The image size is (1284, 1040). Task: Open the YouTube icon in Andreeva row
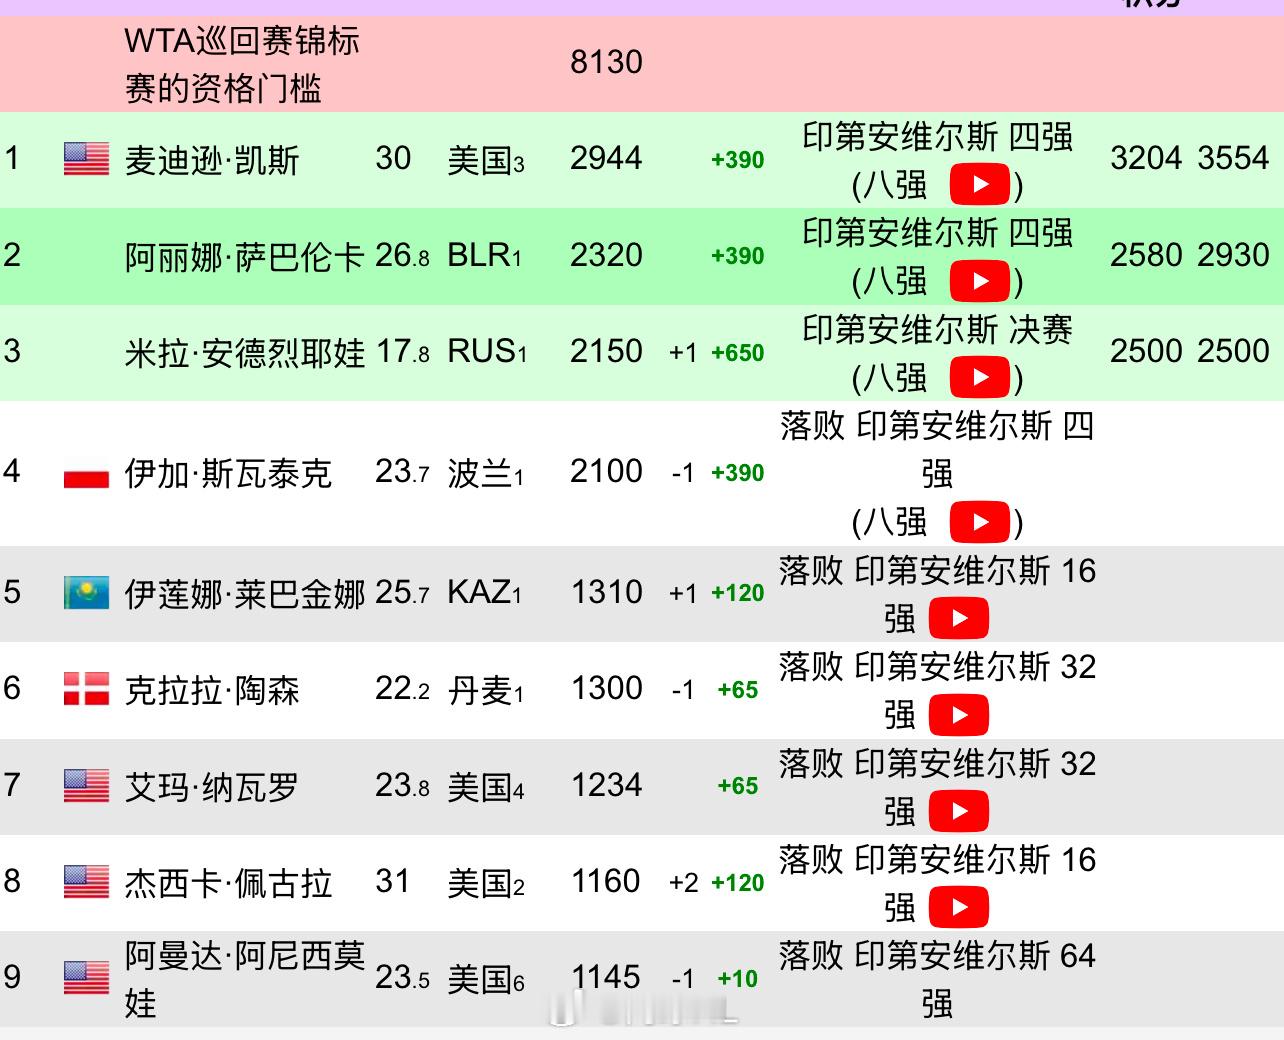point(979,377)
